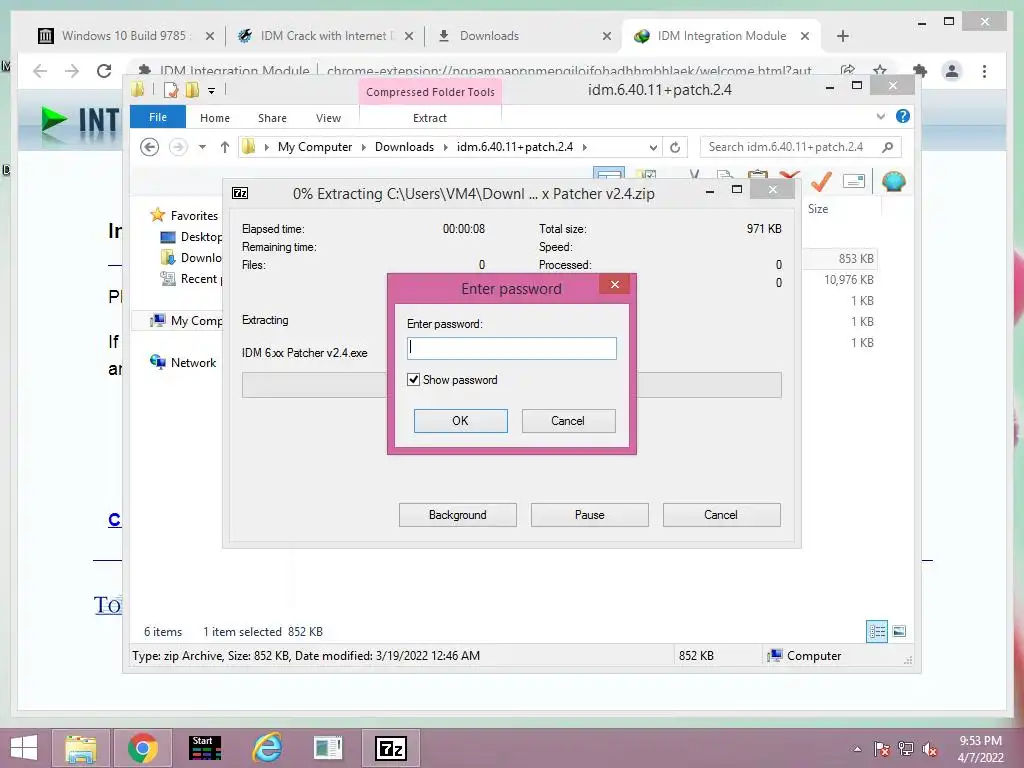1024x768 pixels.
Task: Open the Windows Start button
Action: (24, 748)
